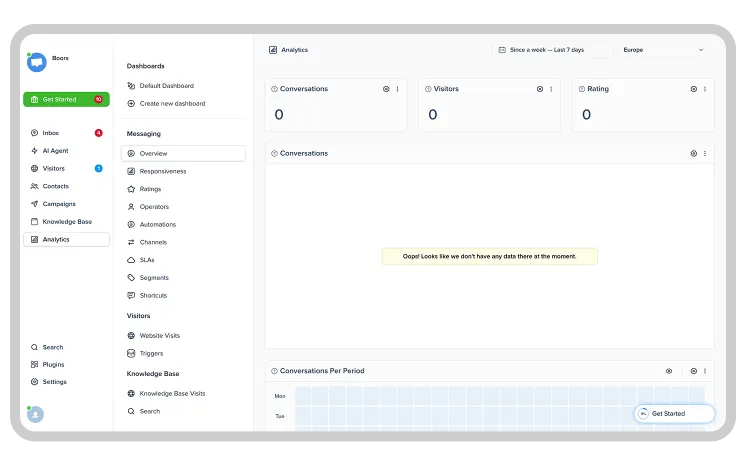Click info icon on Rating card

(x=582, y=89)
